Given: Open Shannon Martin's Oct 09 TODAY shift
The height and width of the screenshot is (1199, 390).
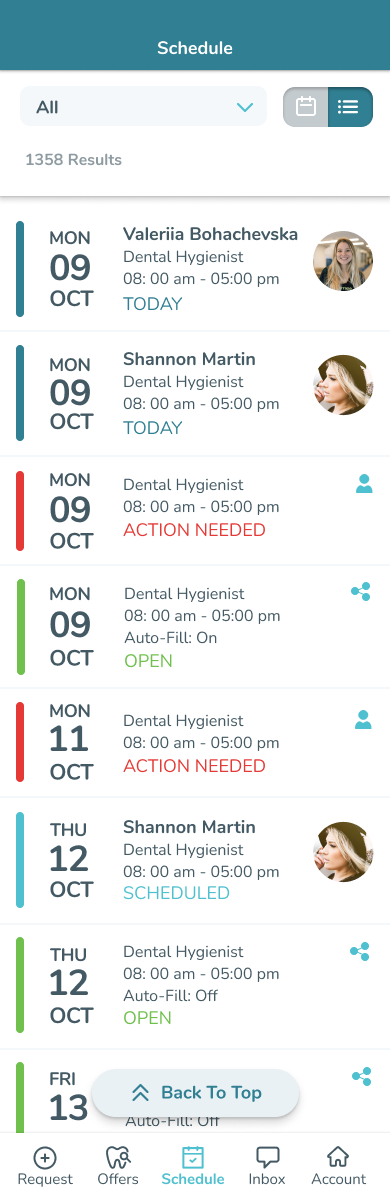Looking at the screenshot, I should pyautogui.click(x=195, y=393).
